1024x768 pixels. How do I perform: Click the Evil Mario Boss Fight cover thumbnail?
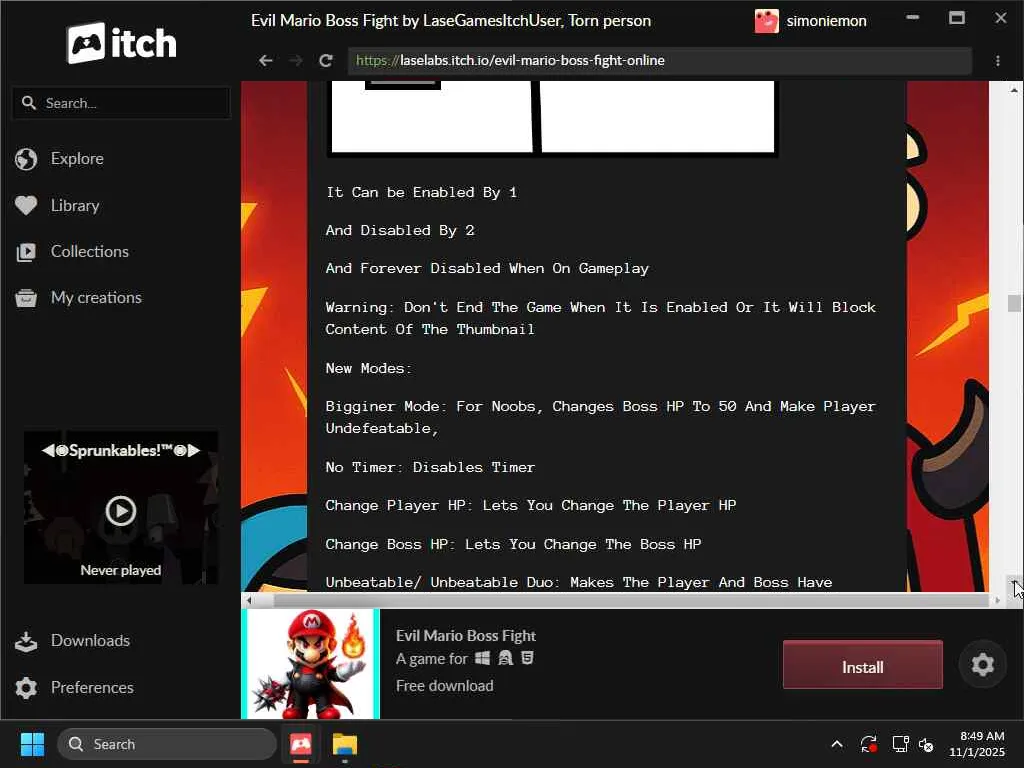tap(310, 664)
